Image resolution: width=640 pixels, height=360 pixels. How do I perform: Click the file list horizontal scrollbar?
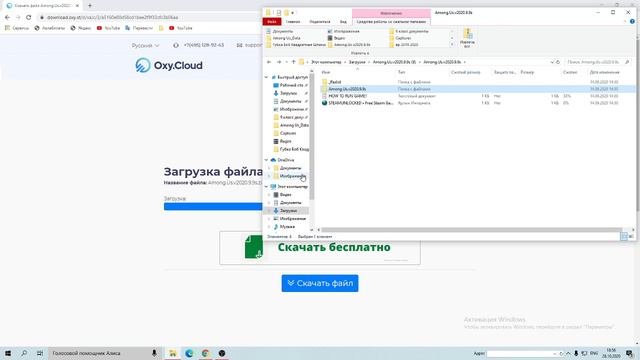coord(471,230)
